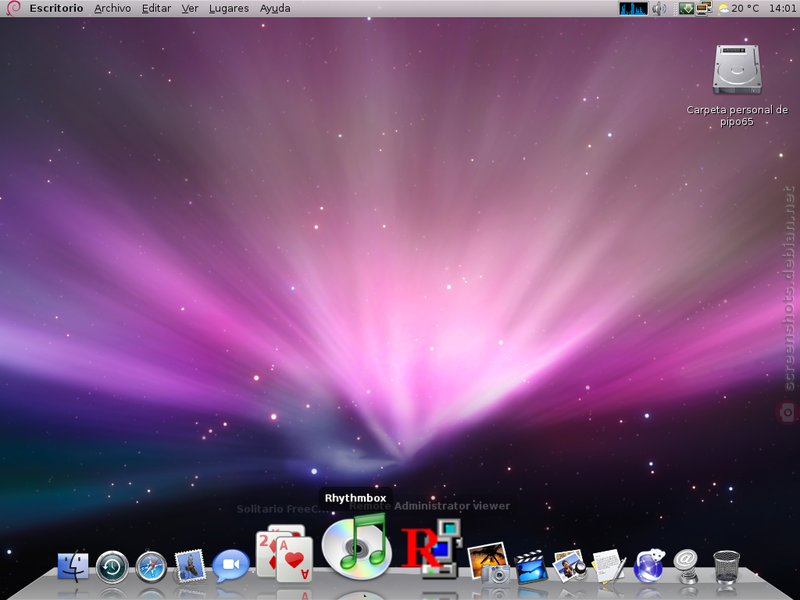Screen dimensions: 800x600
Task: Open the @ spring contacts icon
Action: click(686, 566)
